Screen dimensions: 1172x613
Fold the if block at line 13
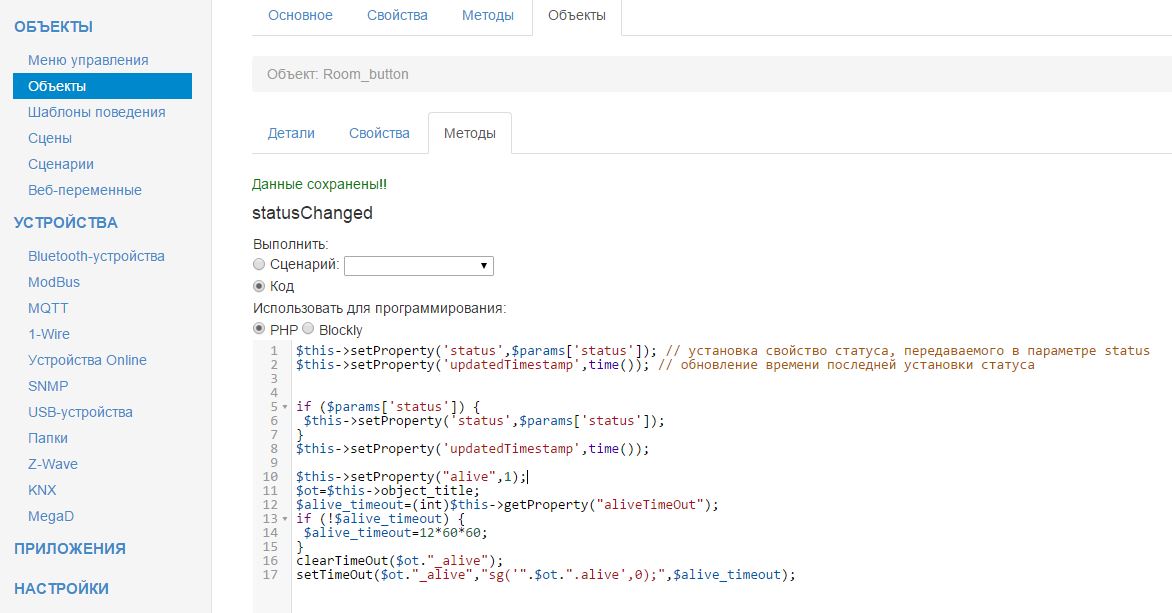click(x=286, y=519)
